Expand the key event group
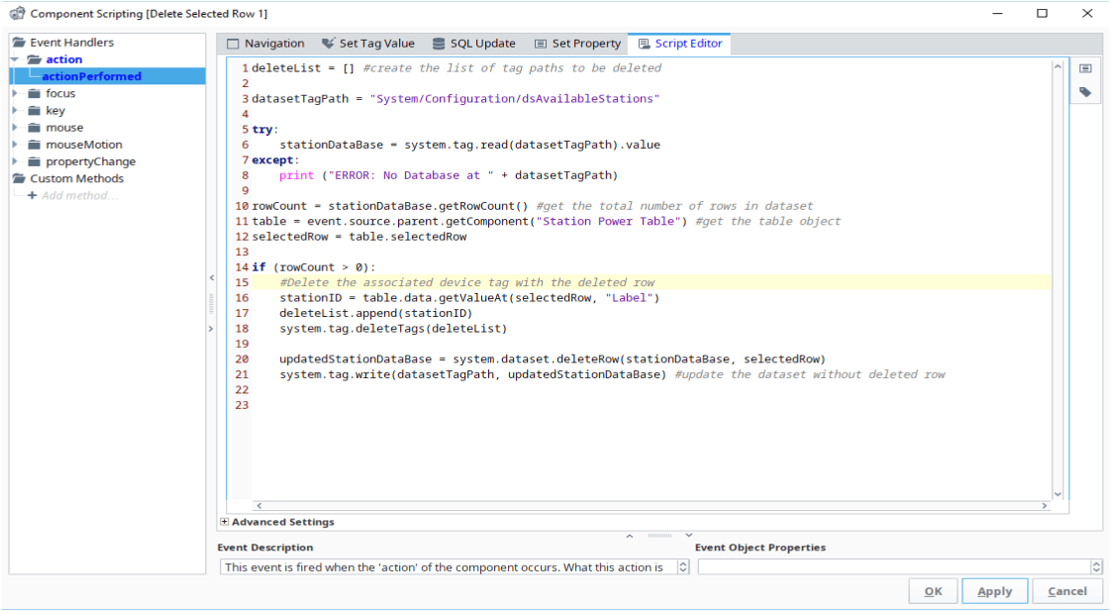This screenshot has height=611, width=1111. coord(15,111)
